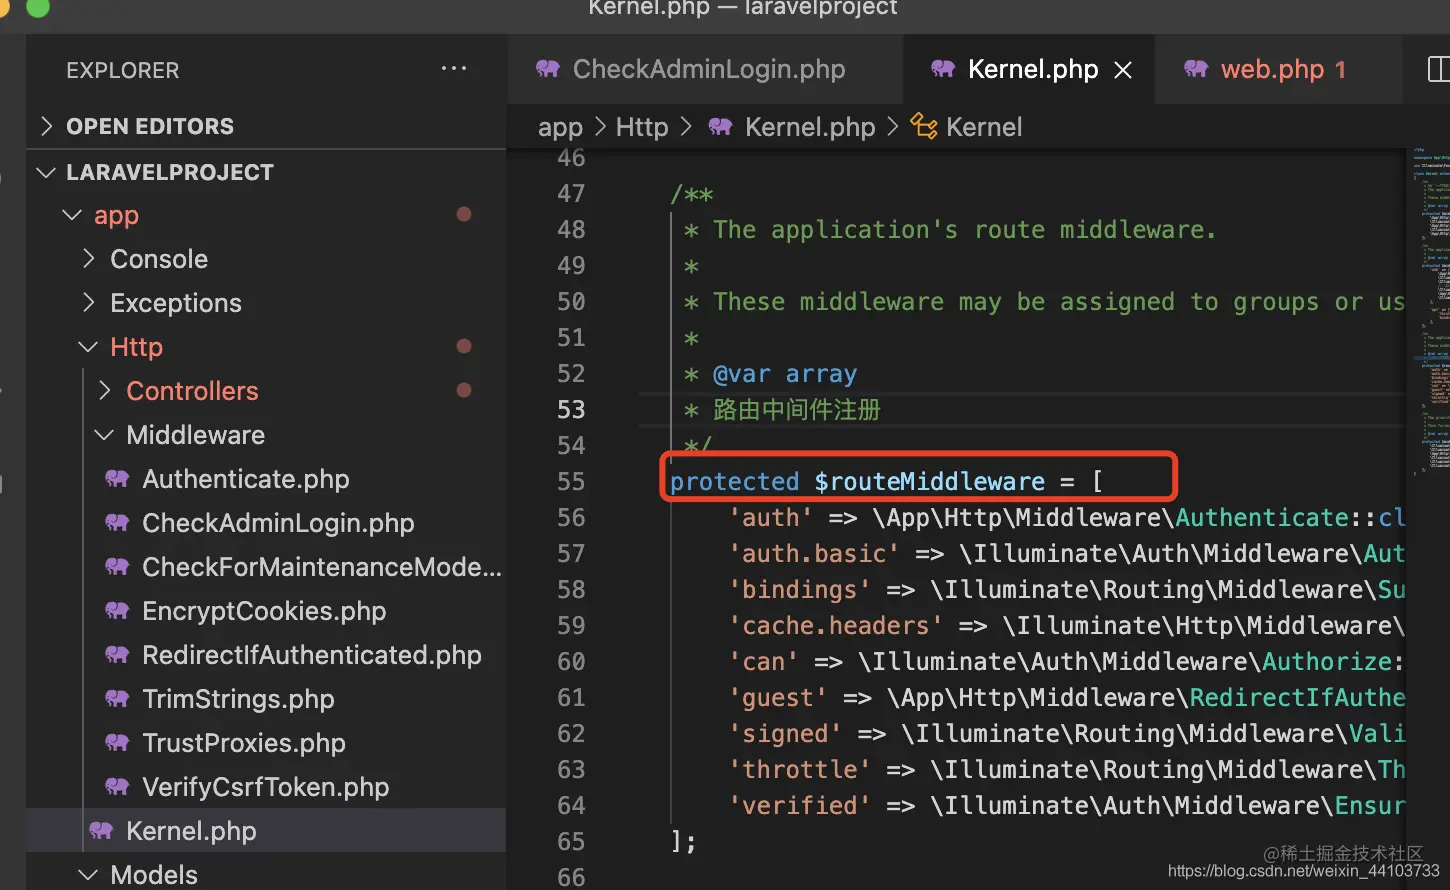Viewport: 1450px width, 890px height.
Task: Click PHP icon beside EncryptCookies.php
Action: coord(117,611)
